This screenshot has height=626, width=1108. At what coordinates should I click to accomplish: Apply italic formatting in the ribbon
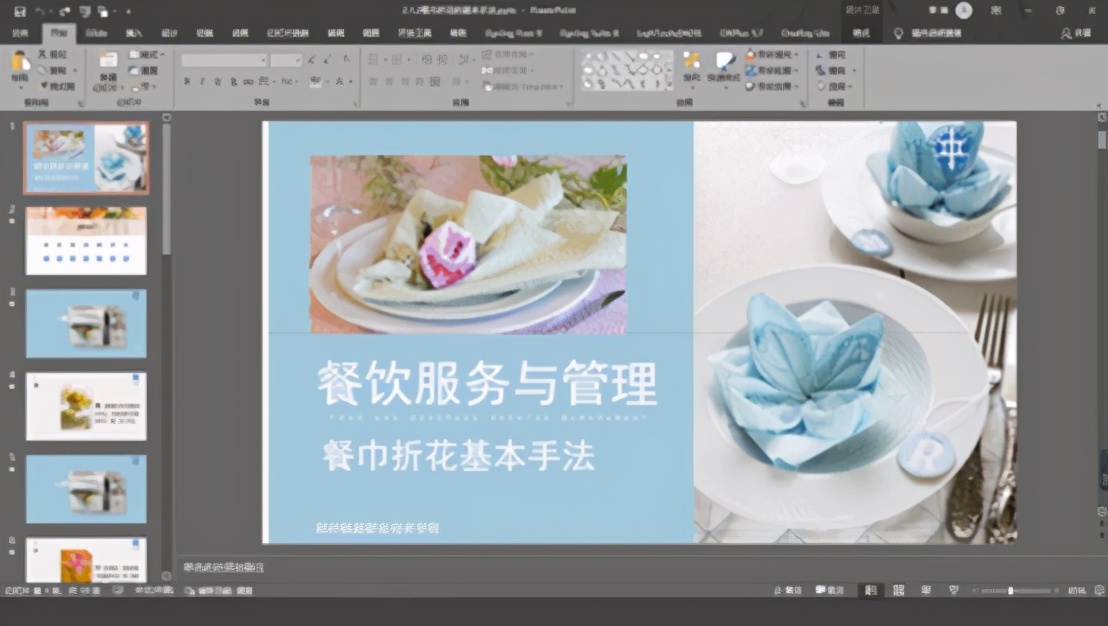[x=202, y=80]
